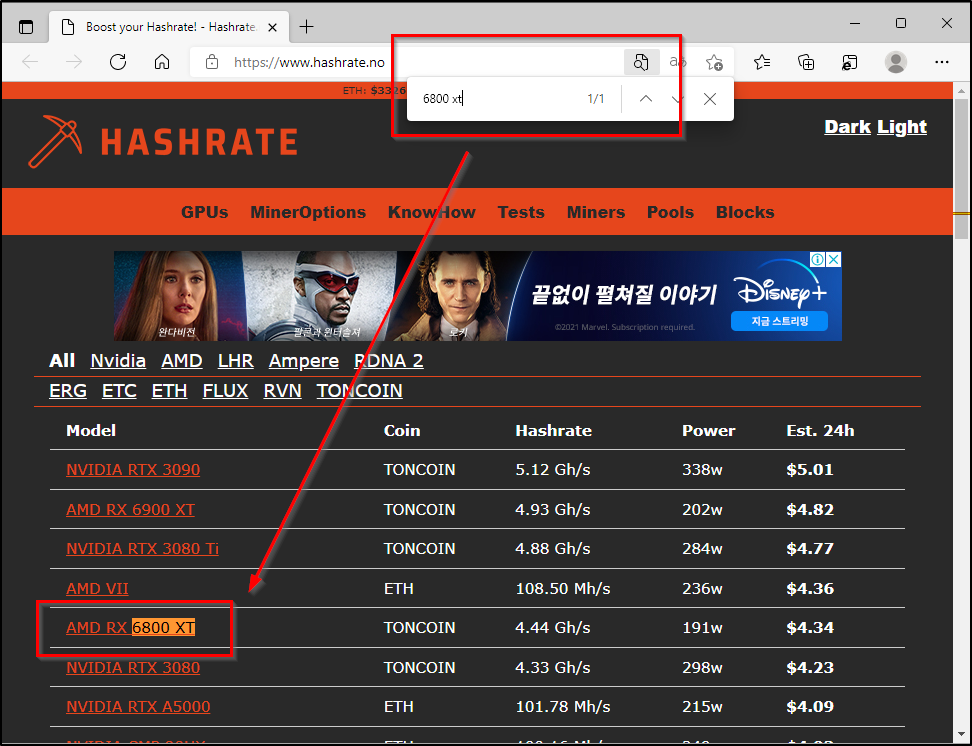
Task: Filter by TONCOIN coin
Action: 360,391
